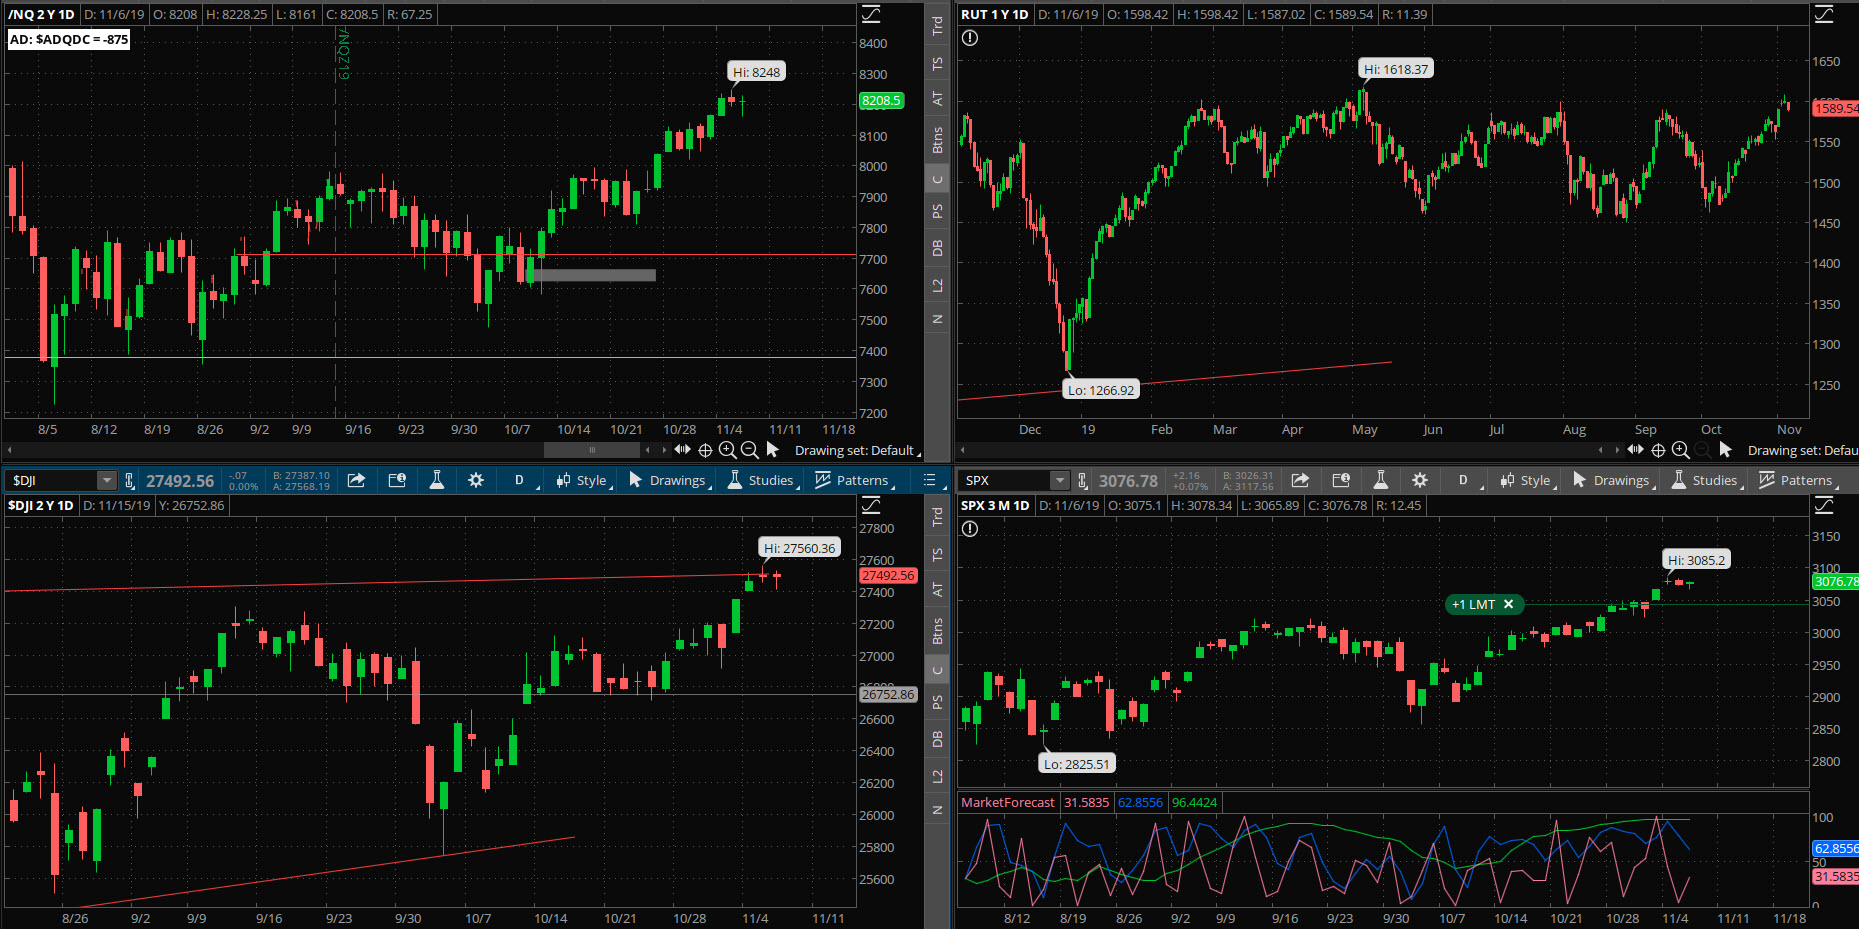1859x929 pixels.
Task: Click the left-right expansion arrows under the RUT chart
Action: click(1635, 450)
